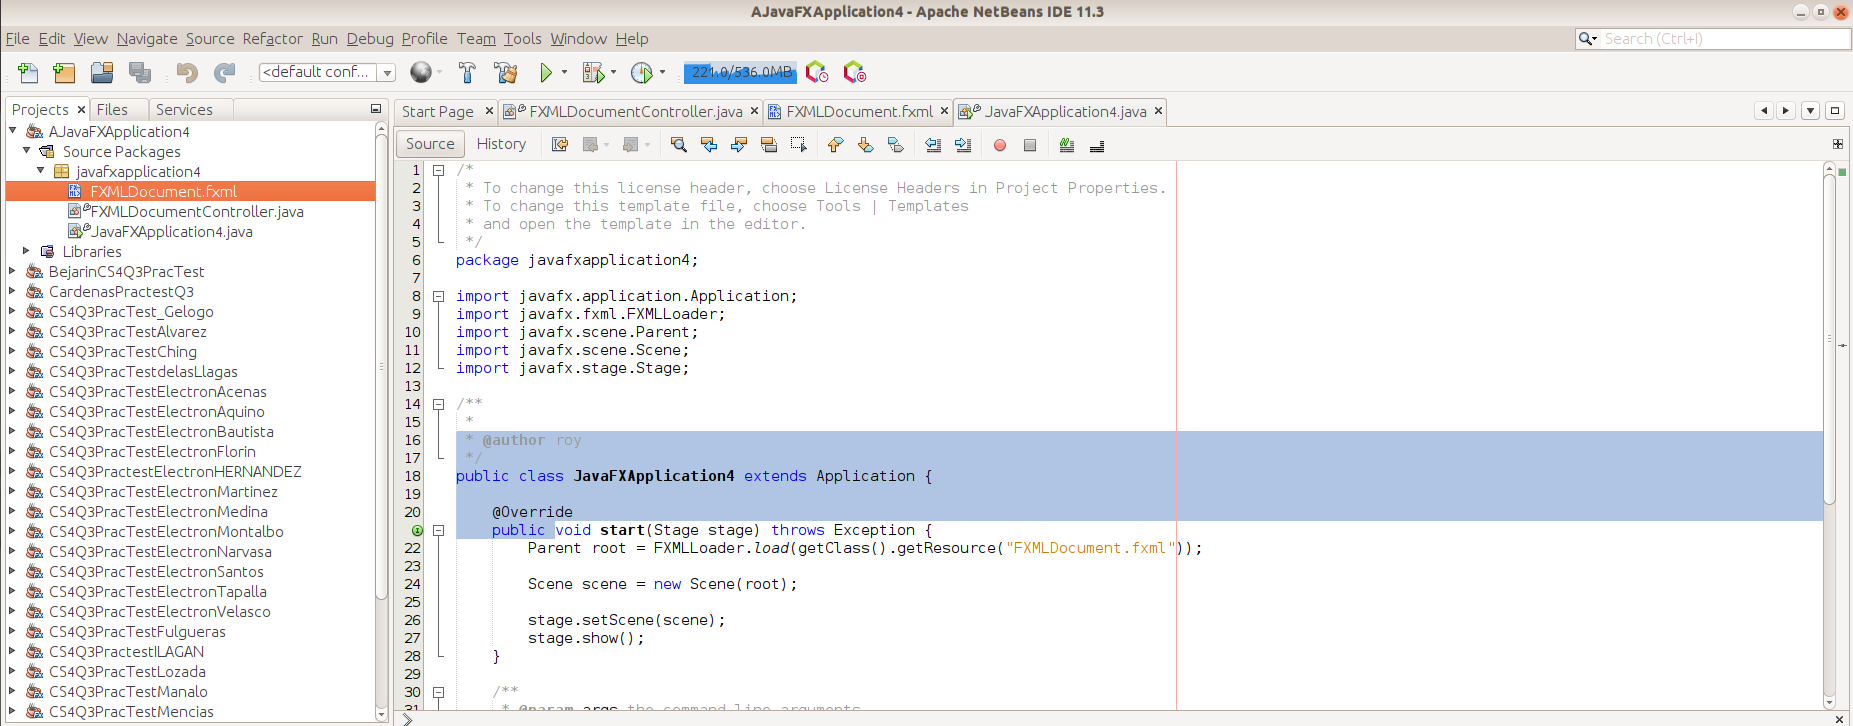Collapse the AJavaFXApplication4 project node
The width and height of the screenshot is (1853, 726).
pyautogui.click(x=13, y=131)
